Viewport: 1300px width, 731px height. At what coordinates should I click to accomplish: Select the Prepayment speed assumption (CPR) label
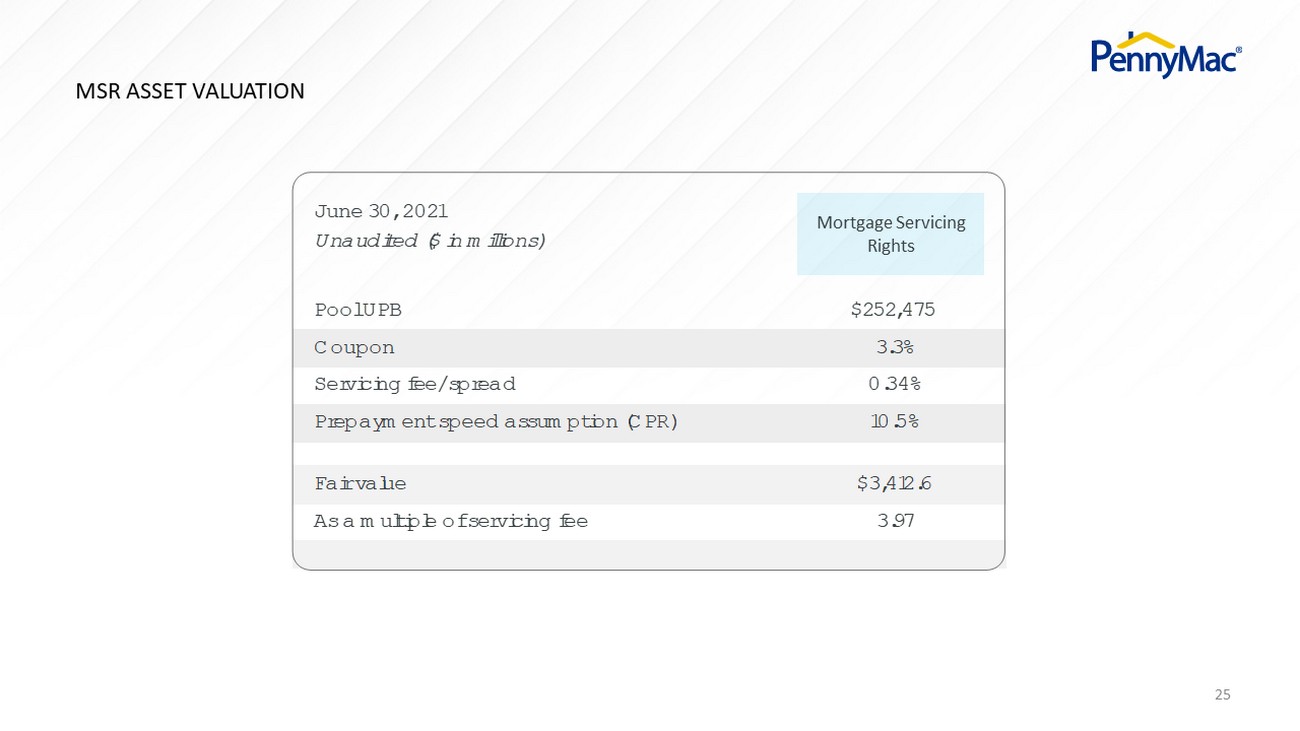click(496, 422)
